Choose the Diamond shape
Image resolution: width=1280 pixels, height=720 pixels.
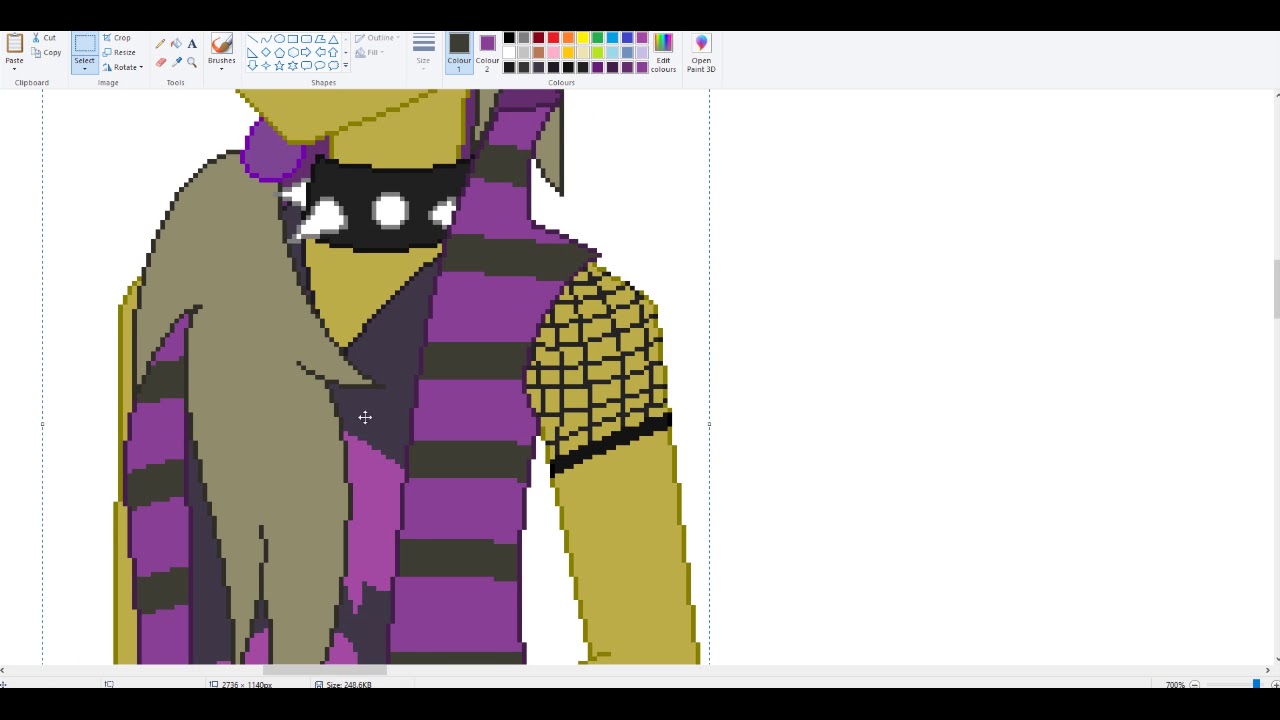pyautogui.click(x=266, y=52)
